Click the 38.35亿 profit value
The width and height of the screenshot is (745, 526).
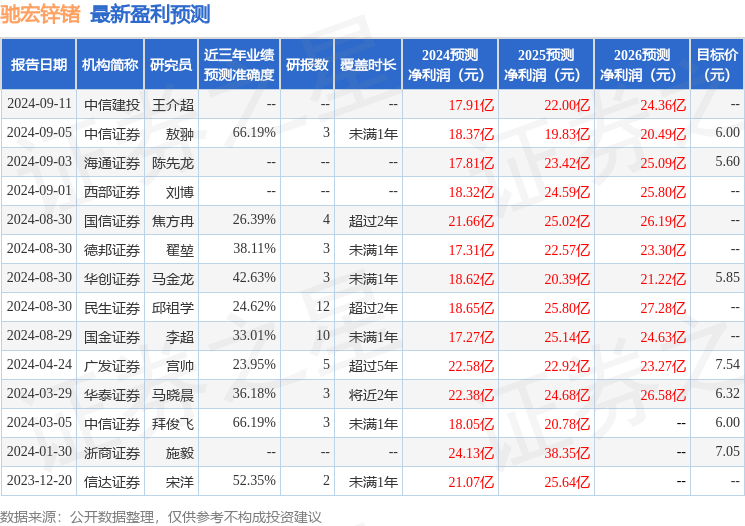[x=567, y=453]
